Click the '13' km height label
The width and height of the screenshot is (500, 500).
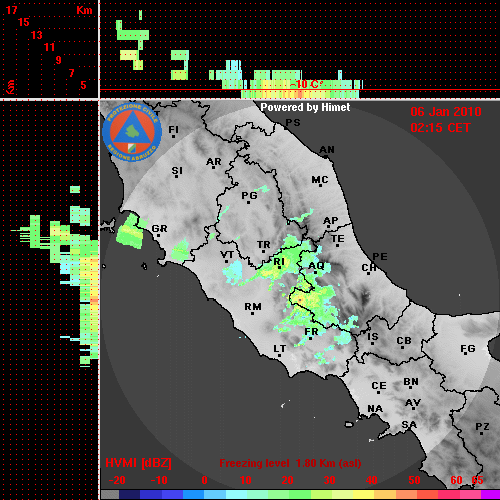pos(37,35)
